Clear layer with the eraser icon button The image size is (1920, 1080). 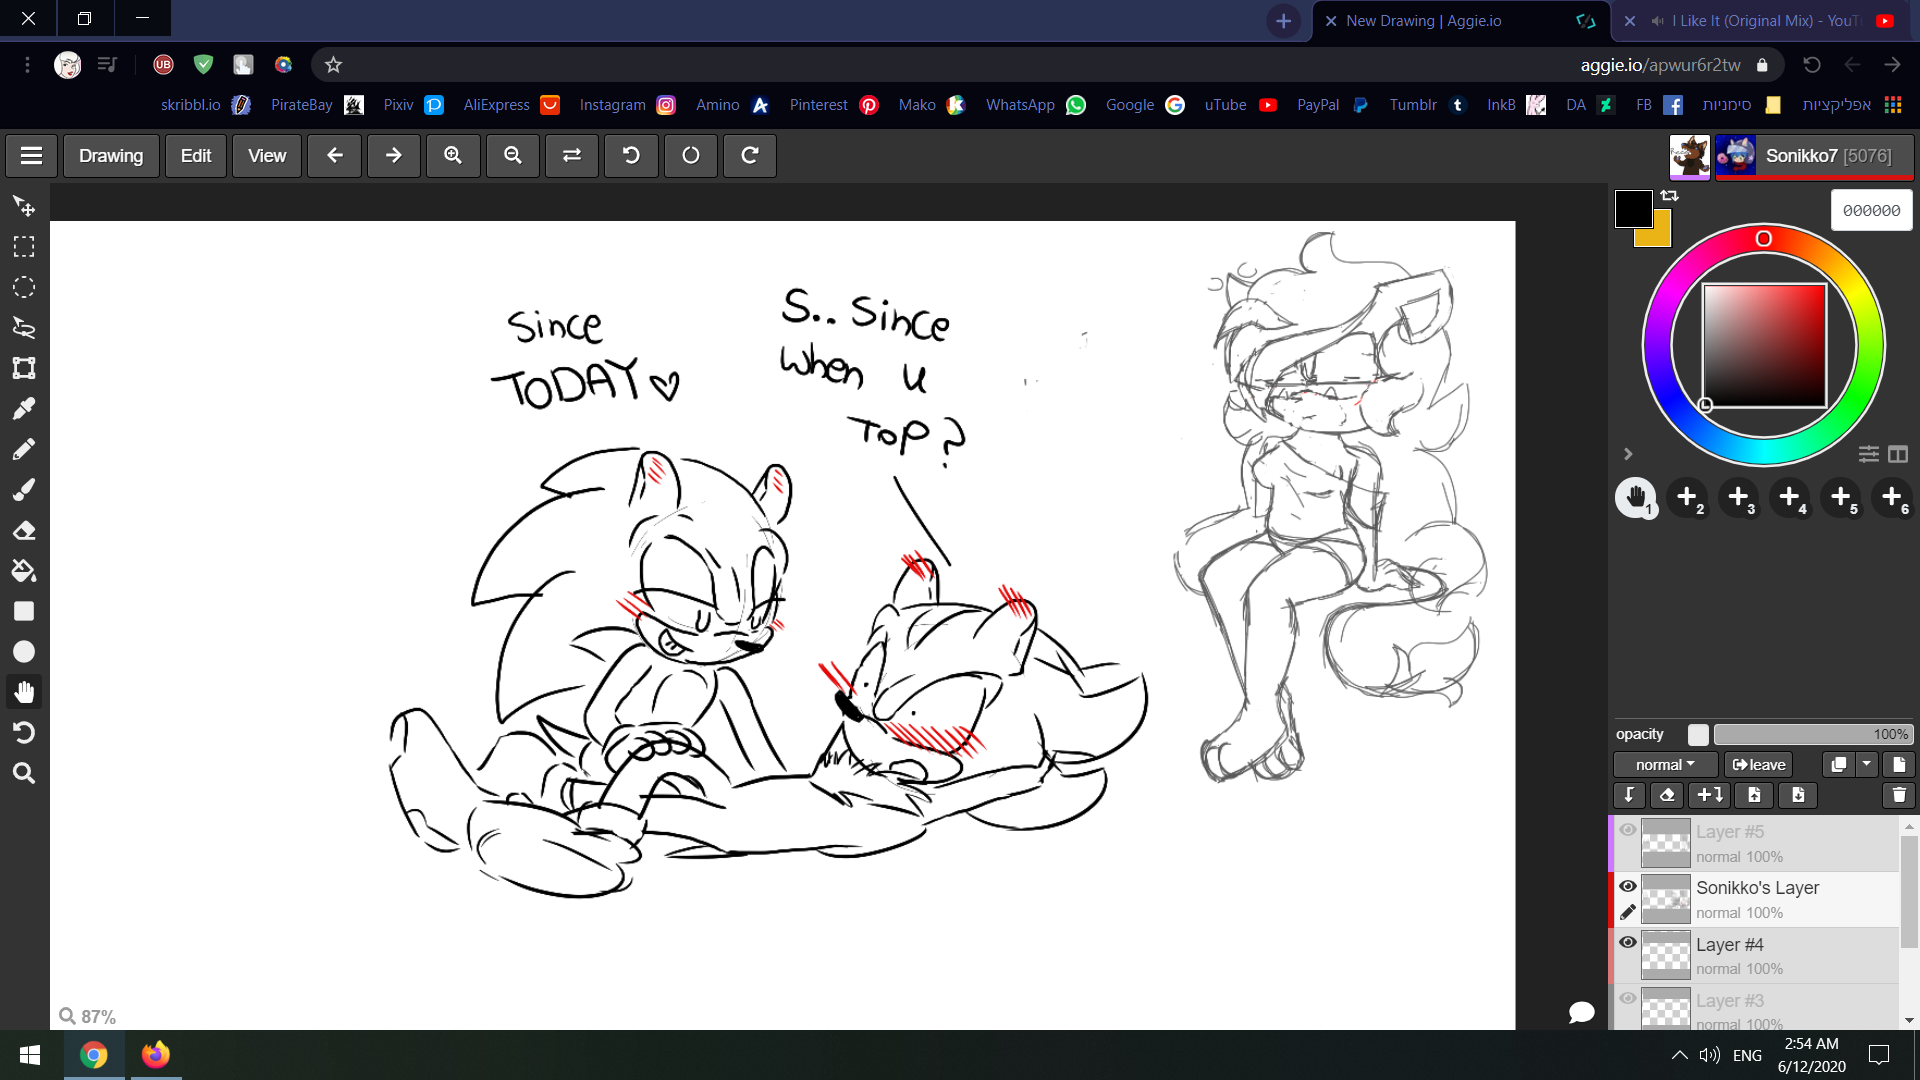pos(1666,795)
